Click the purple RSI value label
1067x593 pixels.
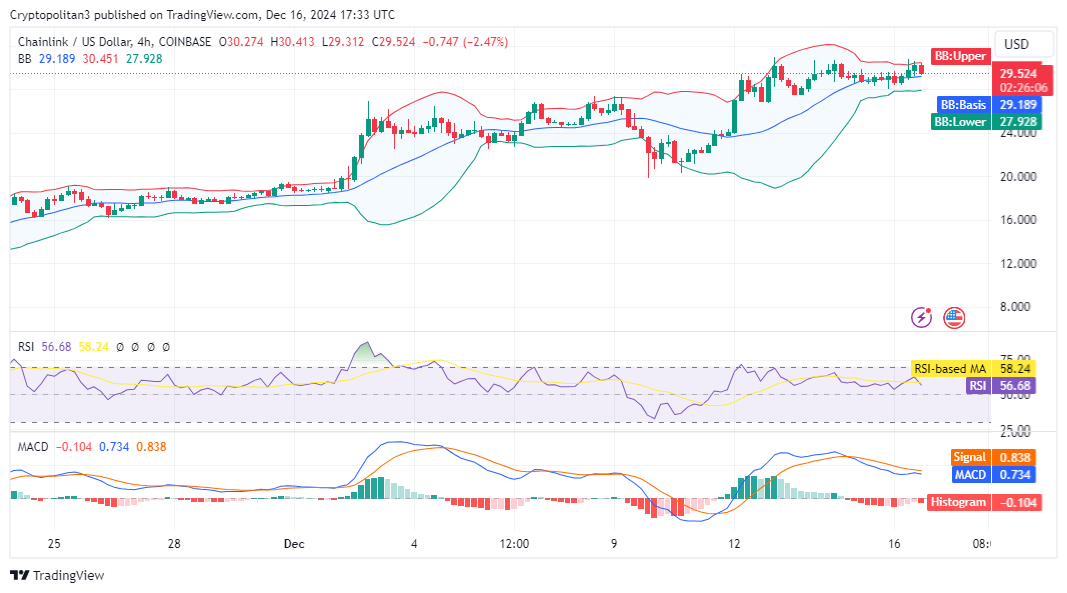(x=978, y=385)
